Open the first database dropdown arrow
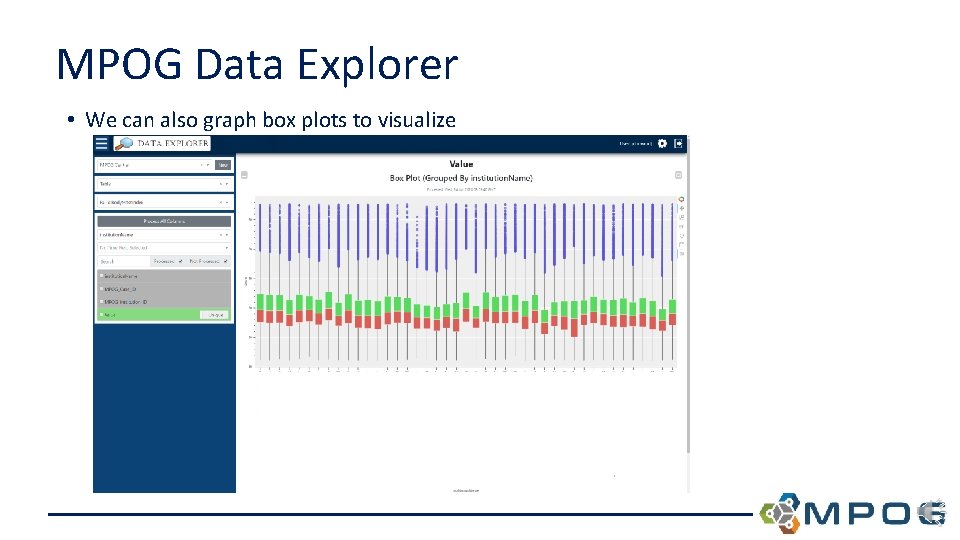 pos(208,165)
